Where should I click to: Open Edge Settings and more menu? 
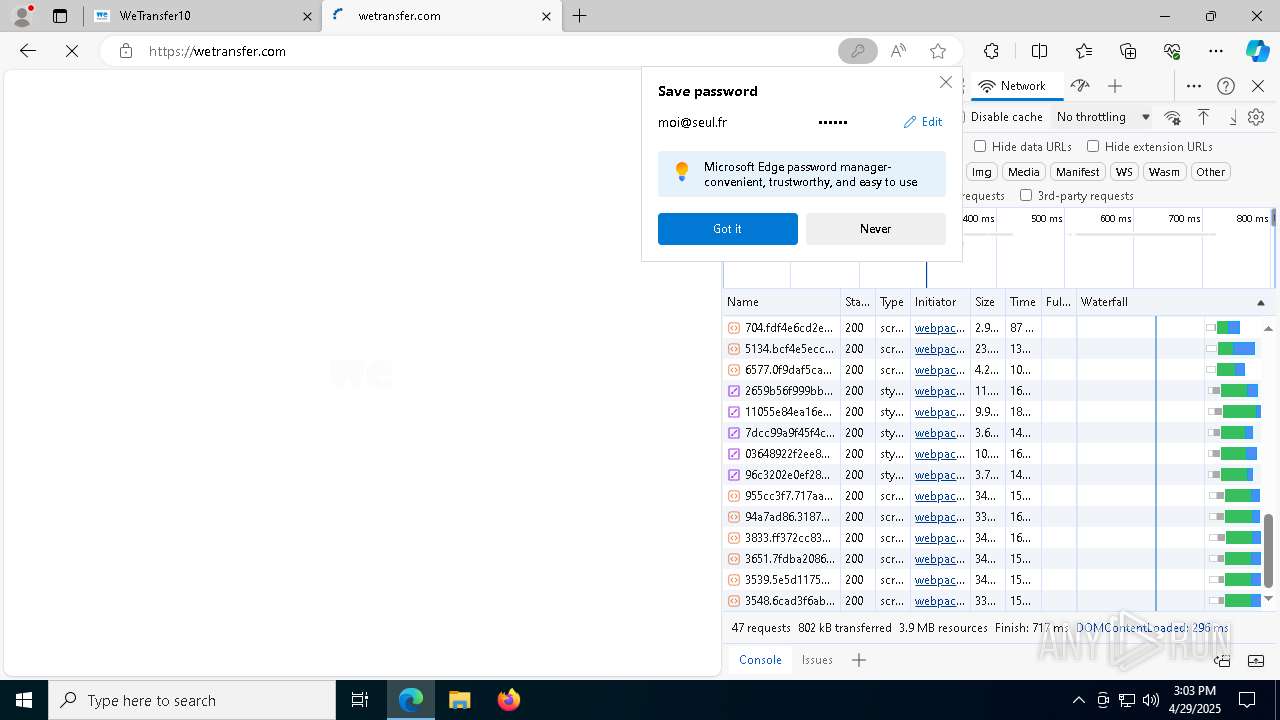click(x=1216, y=51)
